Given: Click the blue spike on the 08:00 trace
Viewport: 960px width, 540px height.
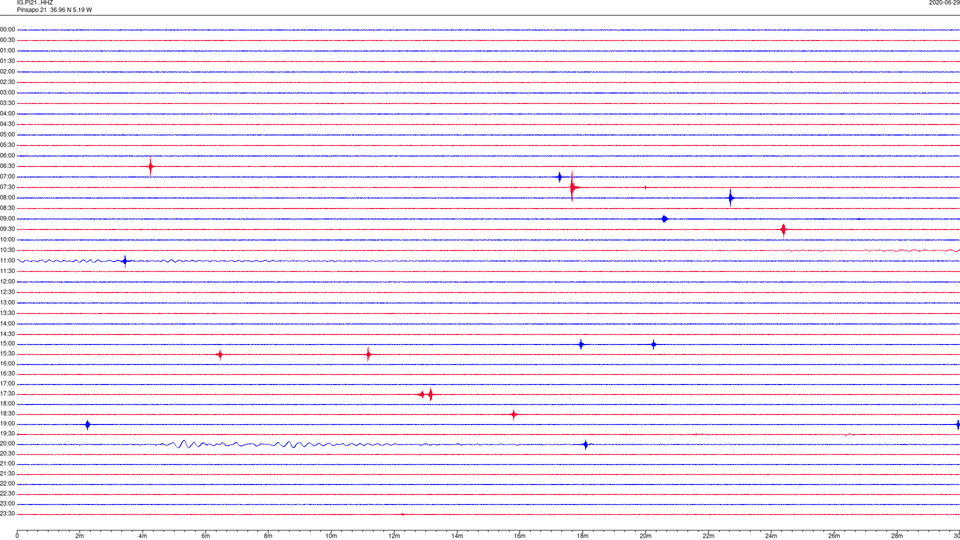Looking at the screenshot, I should [730, 198].
